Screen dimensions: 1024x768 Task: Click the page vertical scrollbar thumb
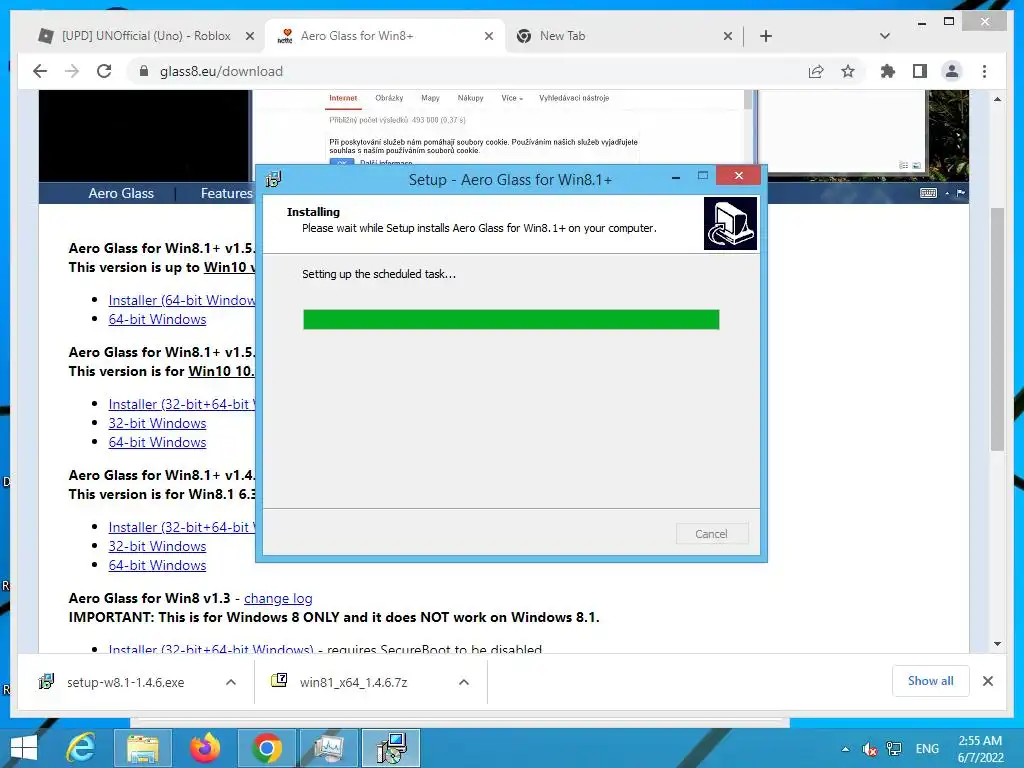[x=997, y=329]
